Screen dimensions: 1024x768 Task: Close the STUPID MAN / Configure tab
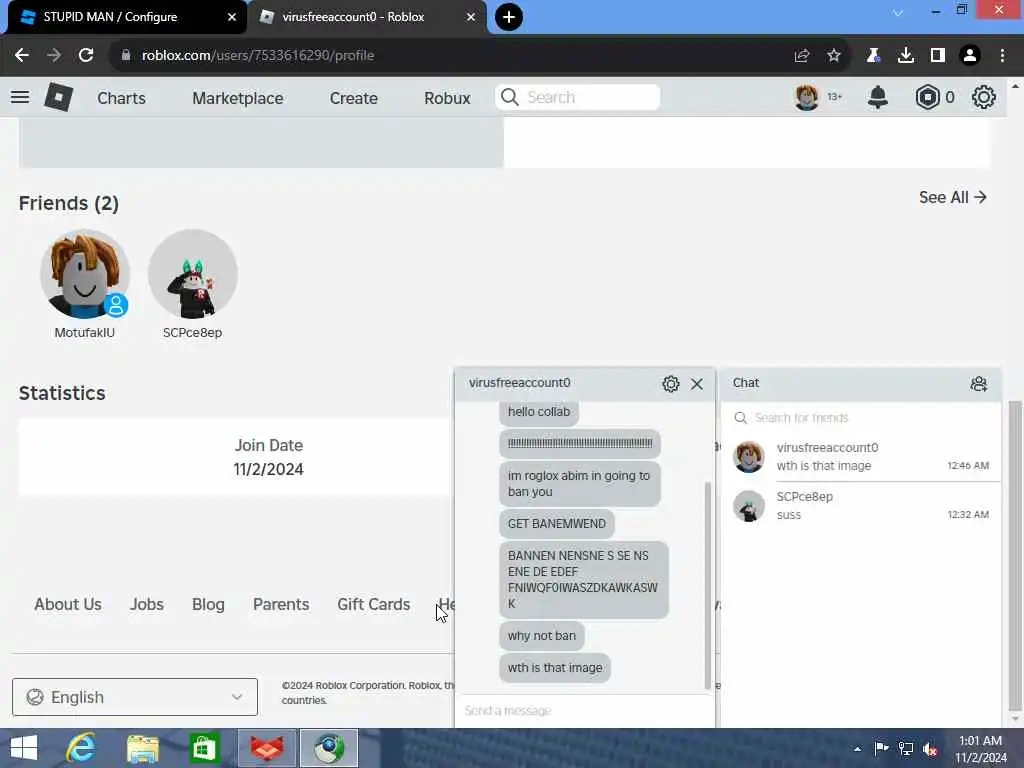click(x=232, y=17)
